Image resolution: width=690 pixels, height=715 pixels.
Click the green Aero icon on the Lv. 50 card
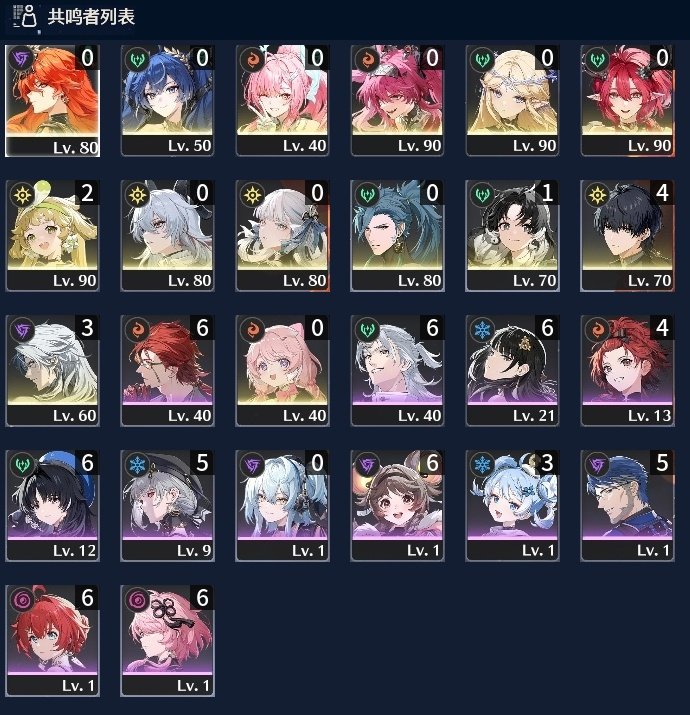(x=137, y=59)
